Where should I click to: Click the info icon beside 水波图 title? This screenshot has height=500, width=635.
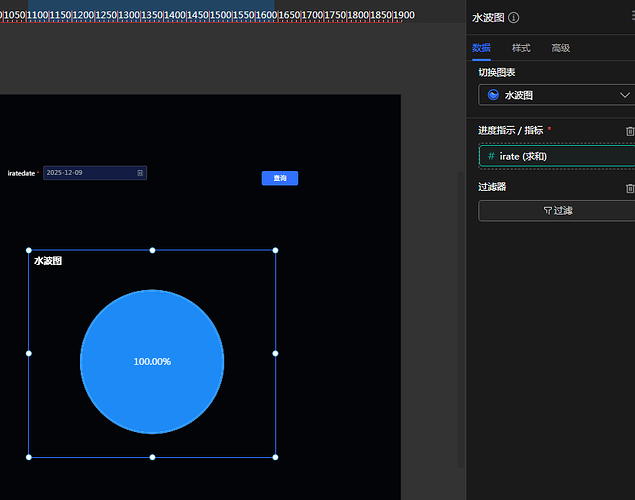pos(514,18)
